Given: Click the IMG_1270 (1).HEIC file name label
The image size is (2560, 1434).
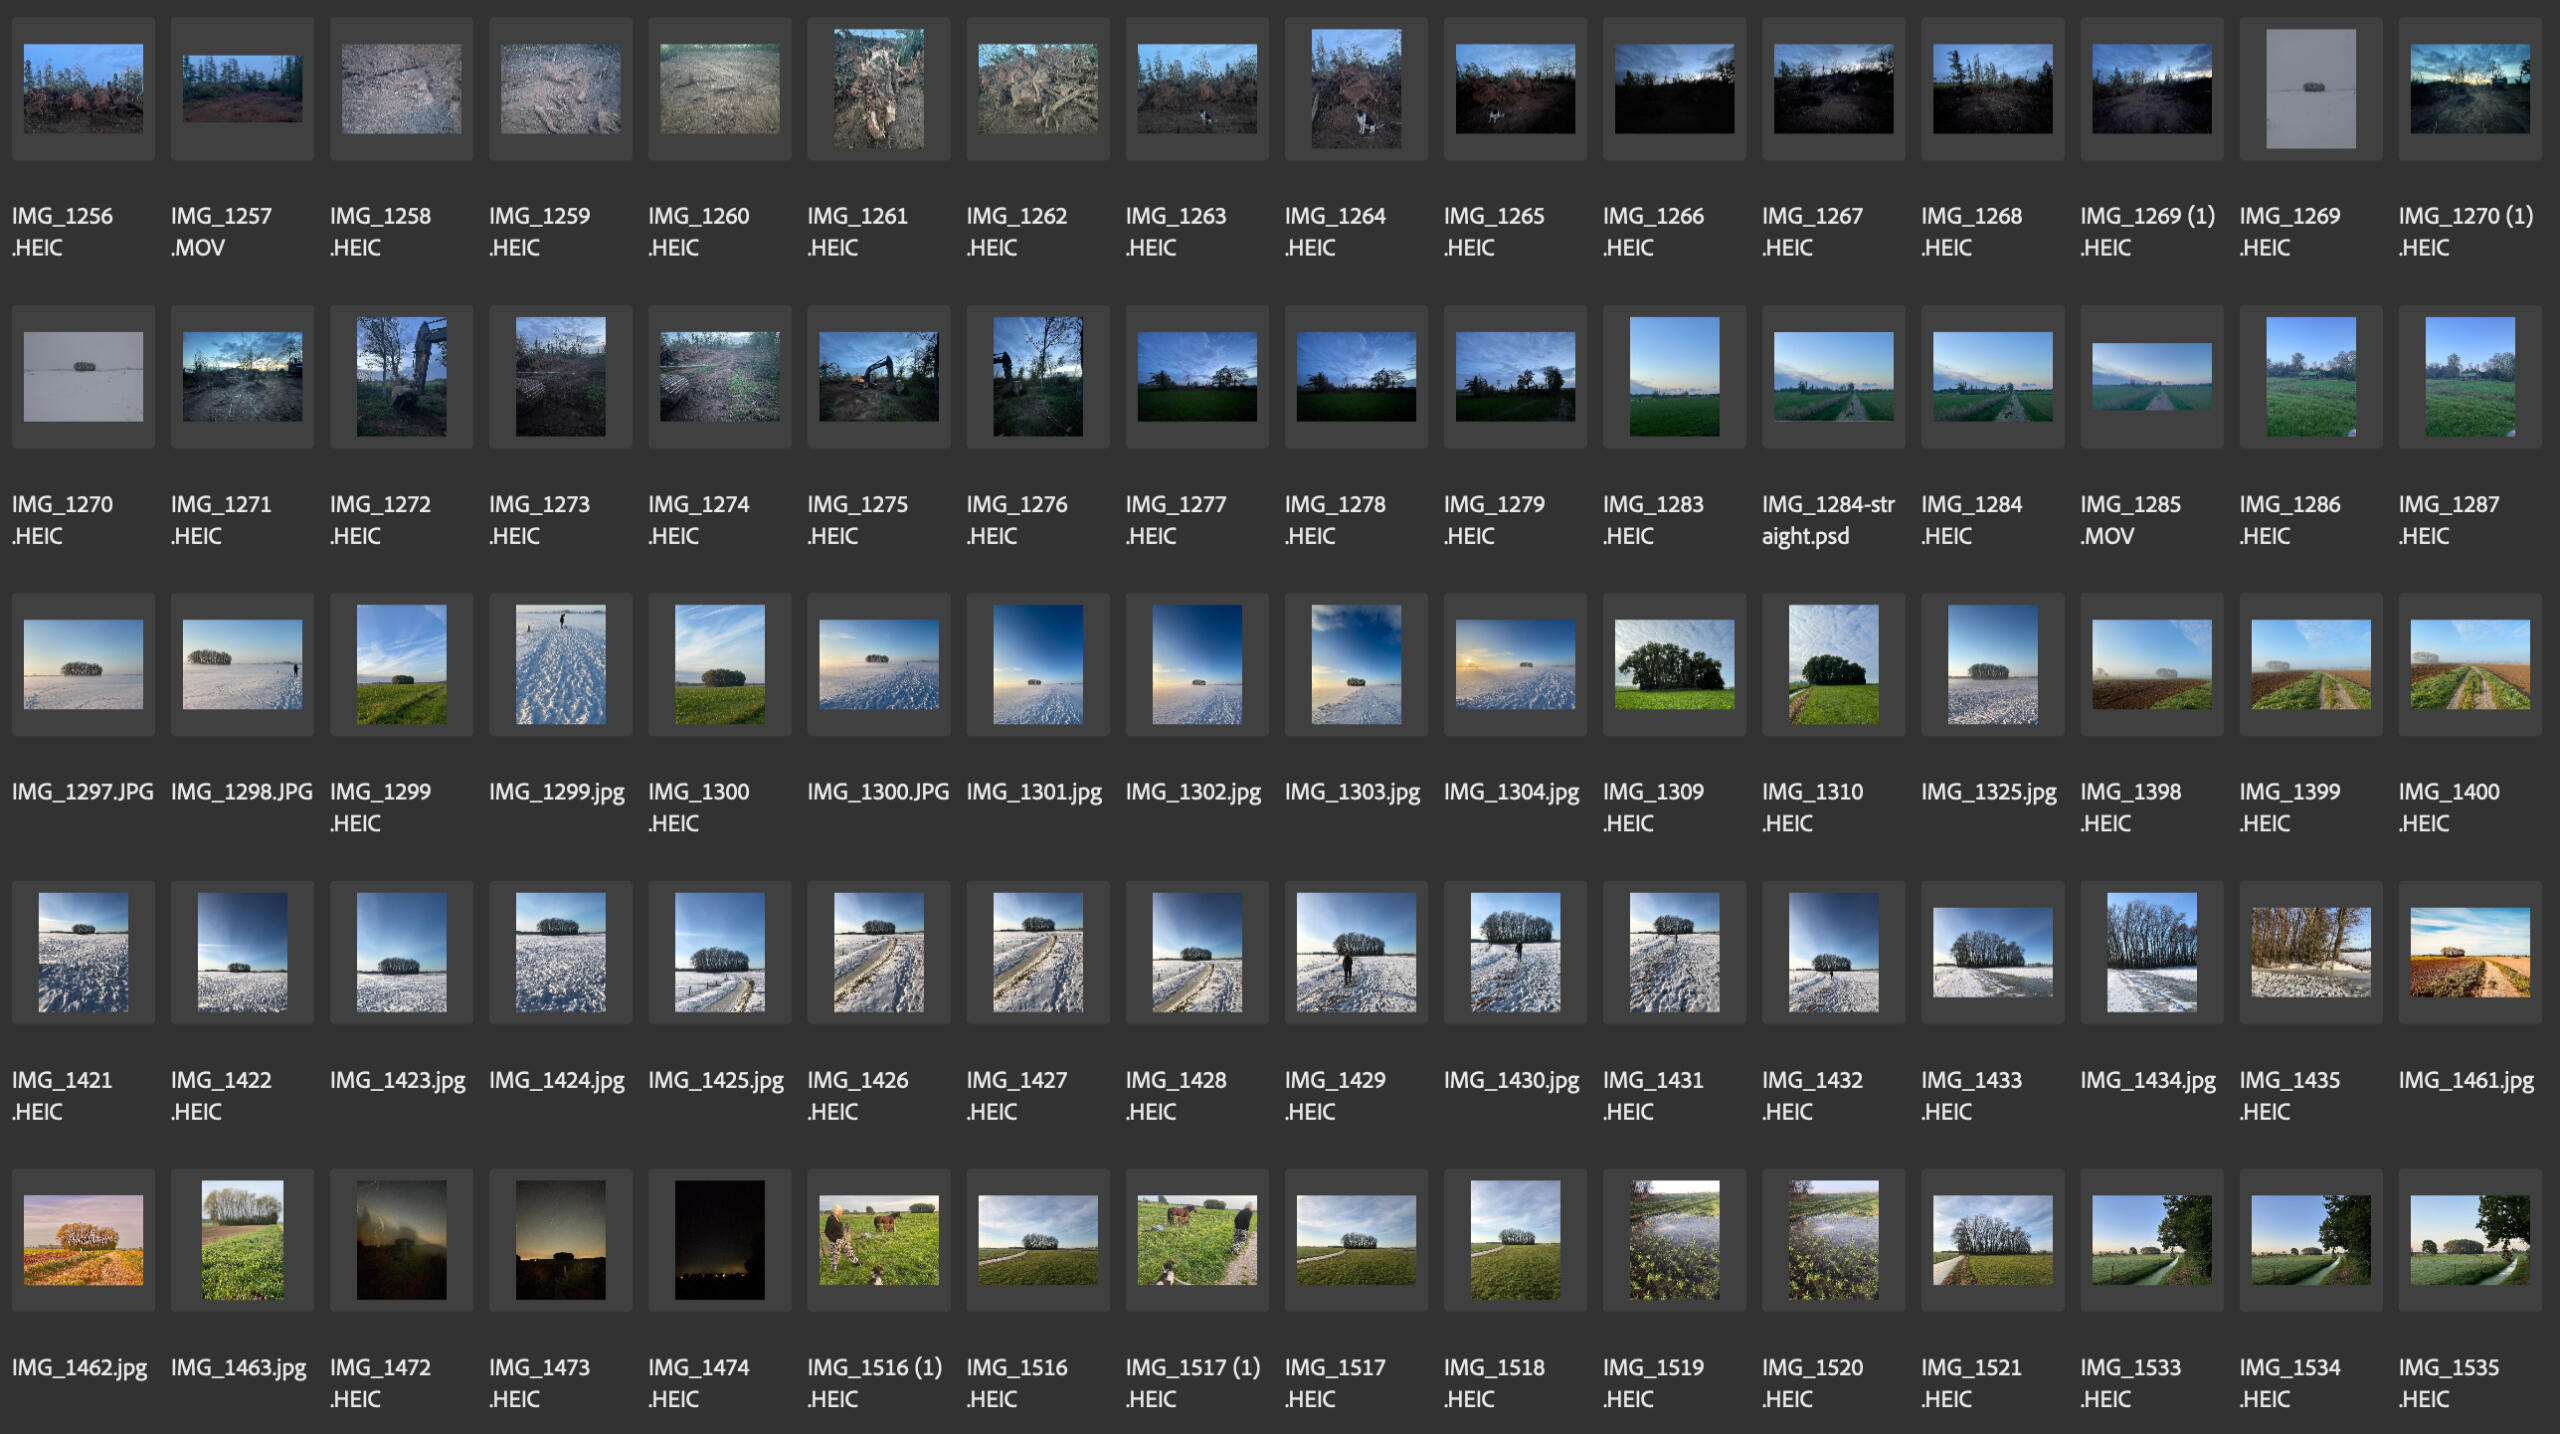Looking at the screenshot, I should coord(2465,231).
